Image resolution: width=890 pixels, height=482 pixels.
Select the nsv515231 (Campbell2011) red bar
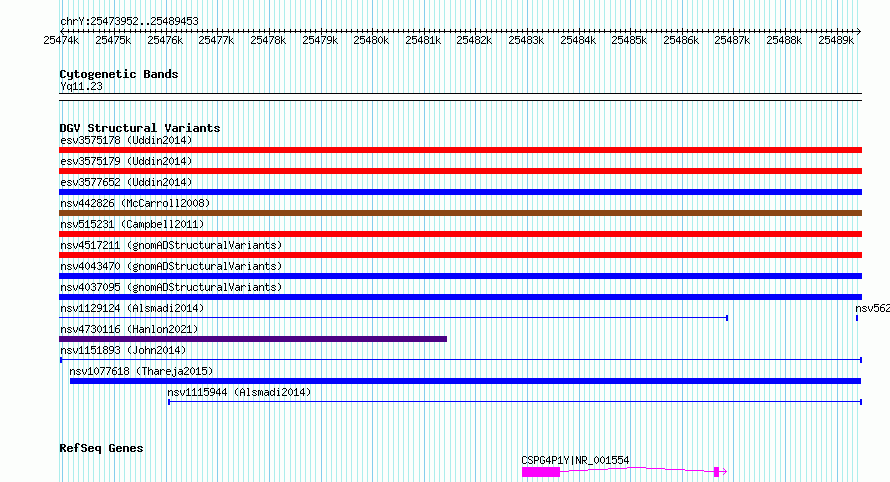coord(460,234)
